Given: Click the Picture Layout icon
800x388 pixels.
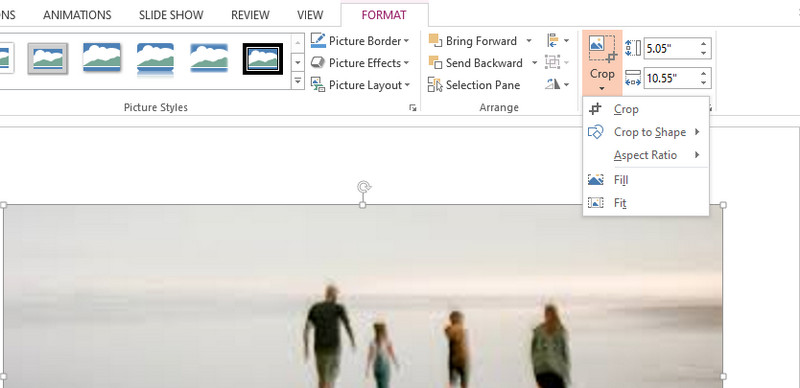Looking at the screenshot, I should (318, 85).
